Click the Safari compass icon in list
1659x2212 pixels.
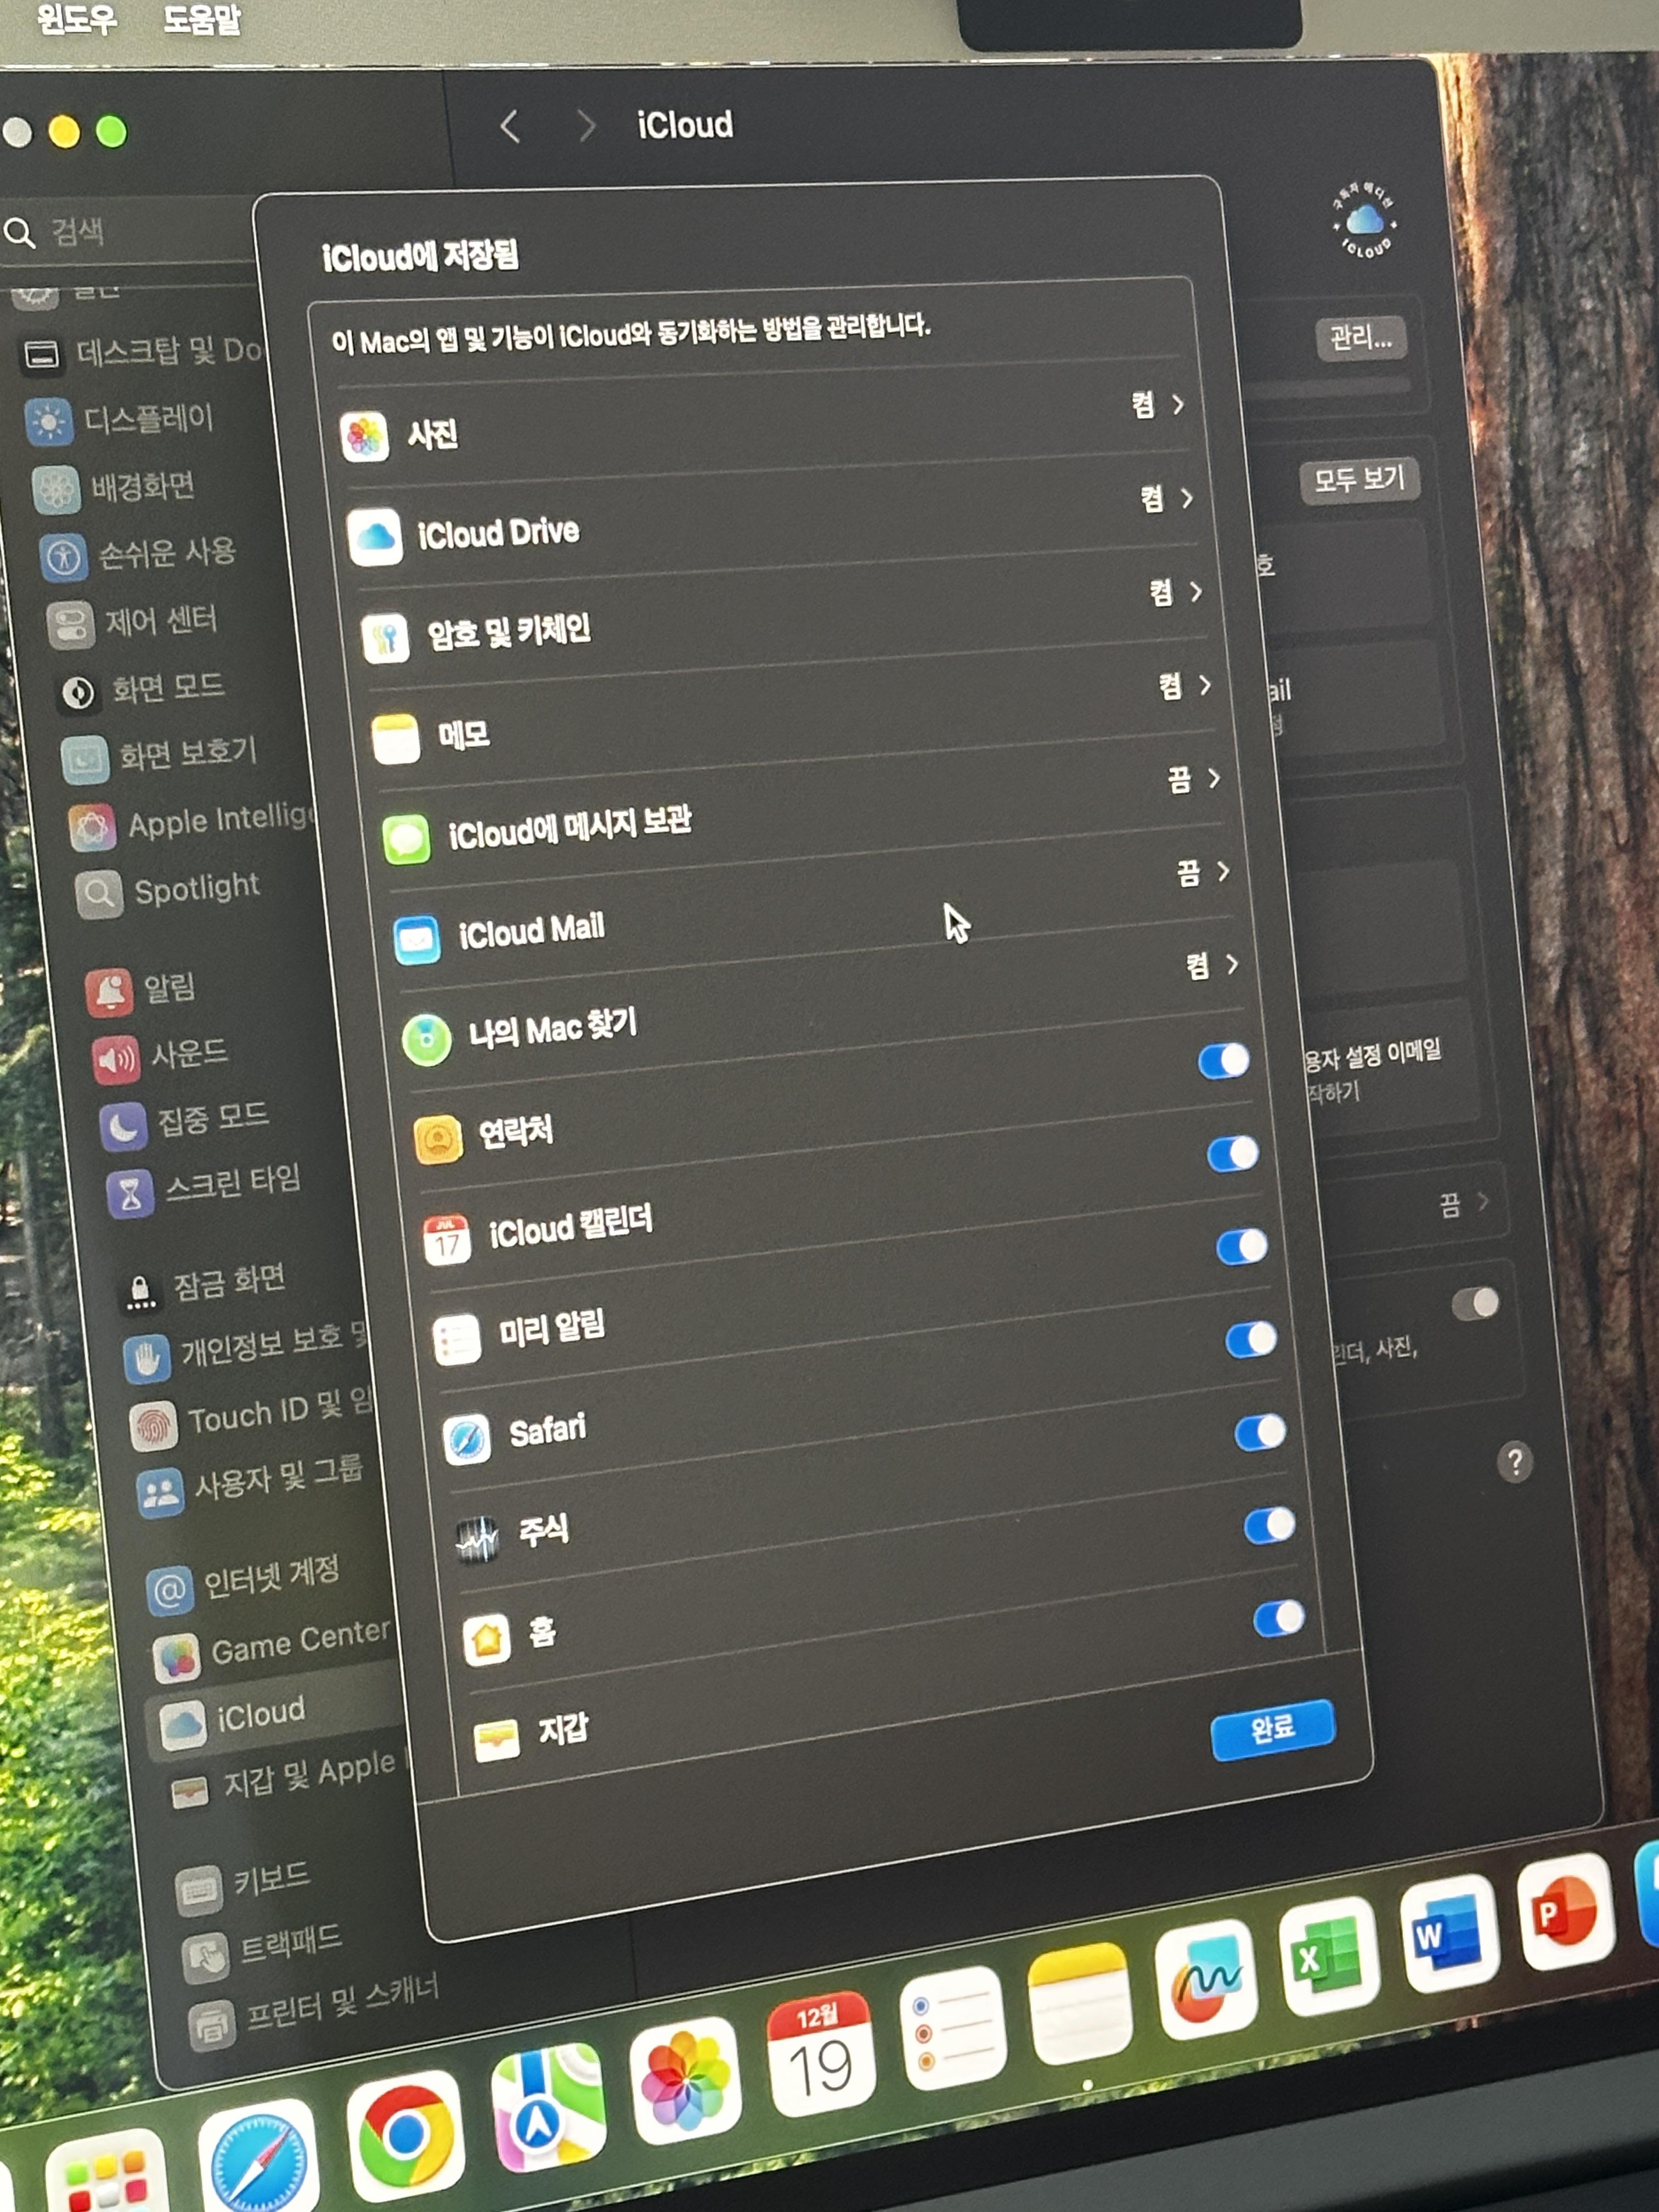[467, 1440]
